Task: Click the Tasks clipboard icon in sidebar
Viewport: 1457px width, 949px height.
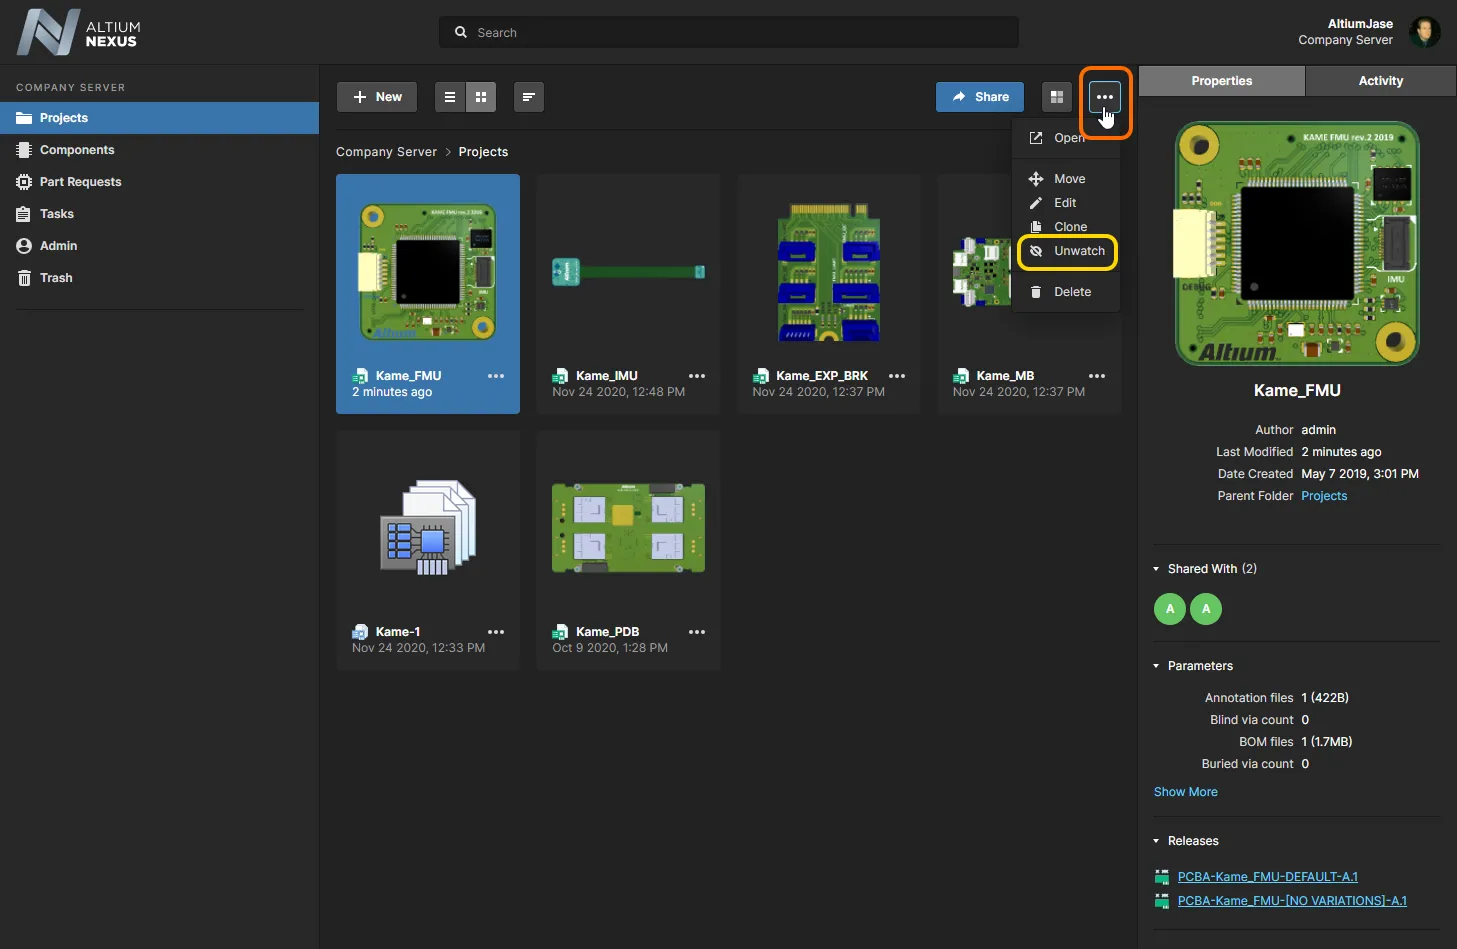Action: 24,214
